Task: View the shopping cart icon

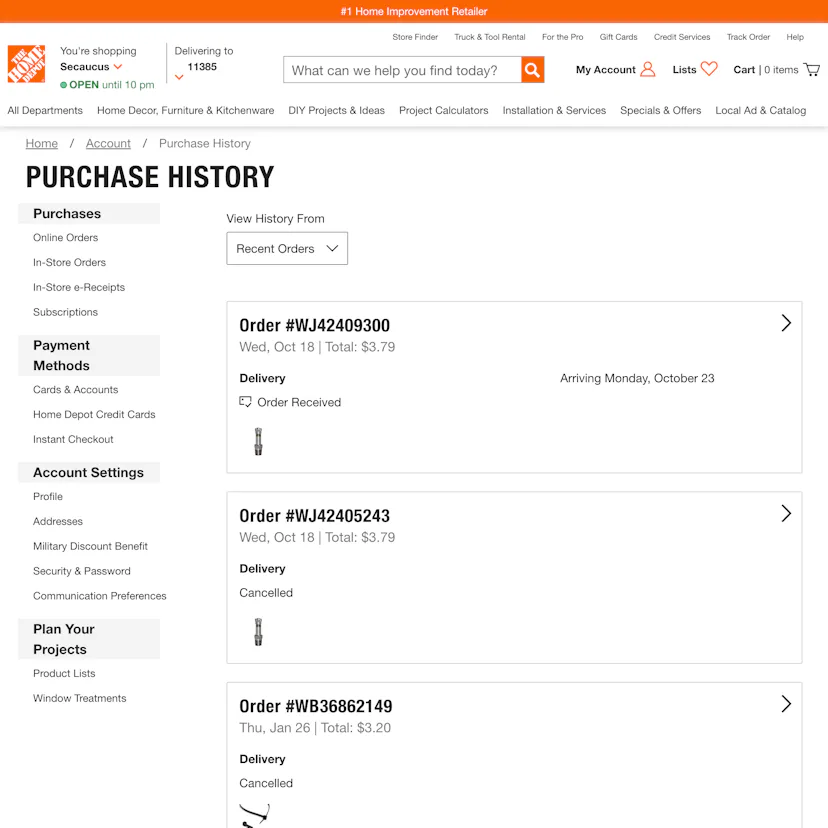Action: point(811,69)
